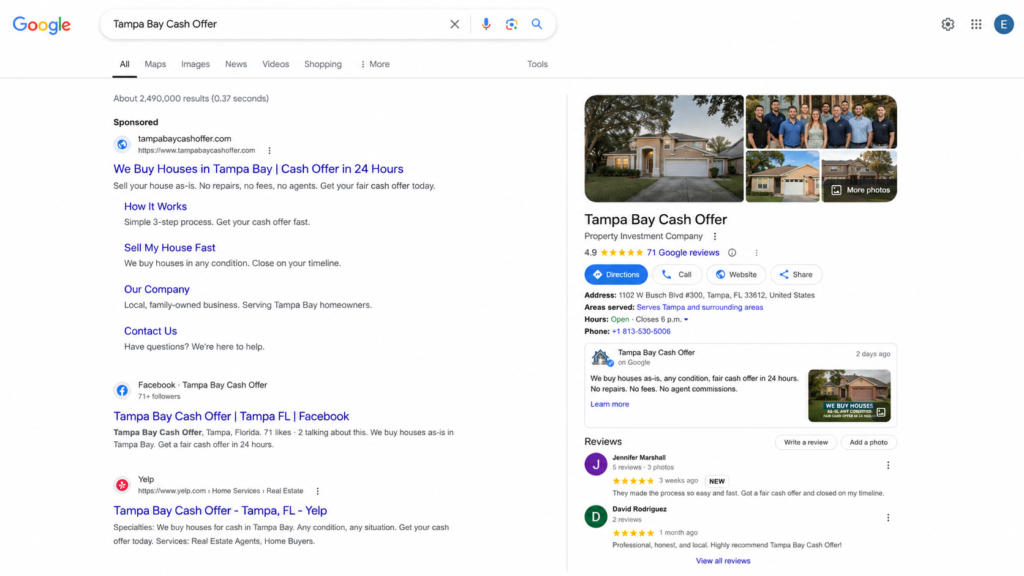Click the Yelp favicon icon
Viewport: 1024px width, 576px height.
coord(122,485)
